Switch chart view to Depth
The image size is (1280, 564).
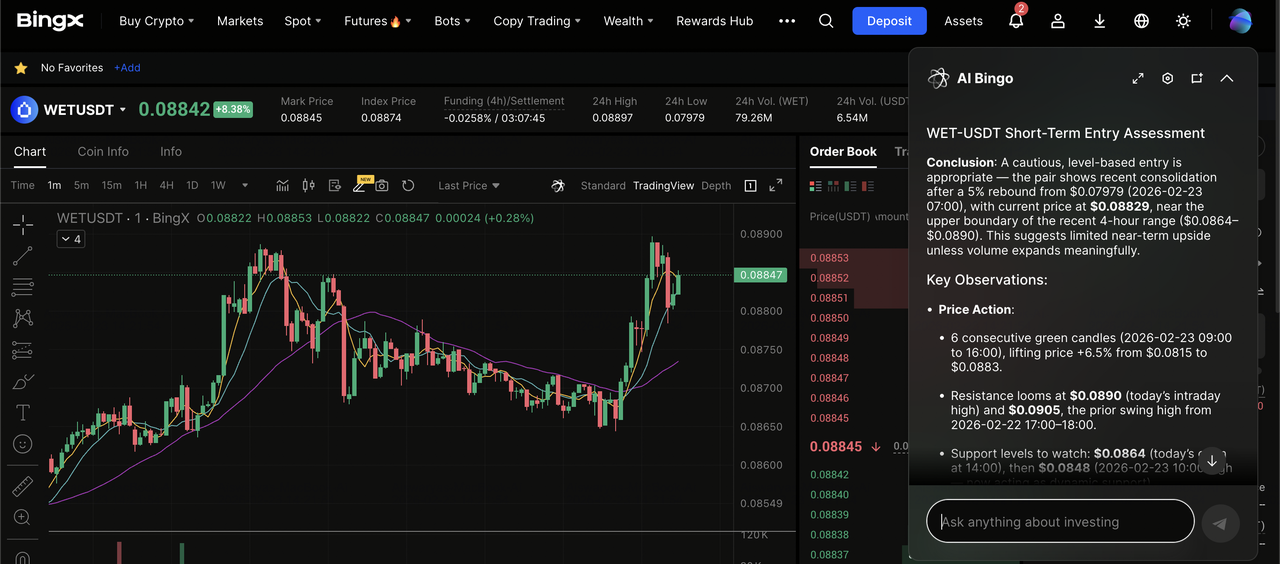(x=716, y=185)
